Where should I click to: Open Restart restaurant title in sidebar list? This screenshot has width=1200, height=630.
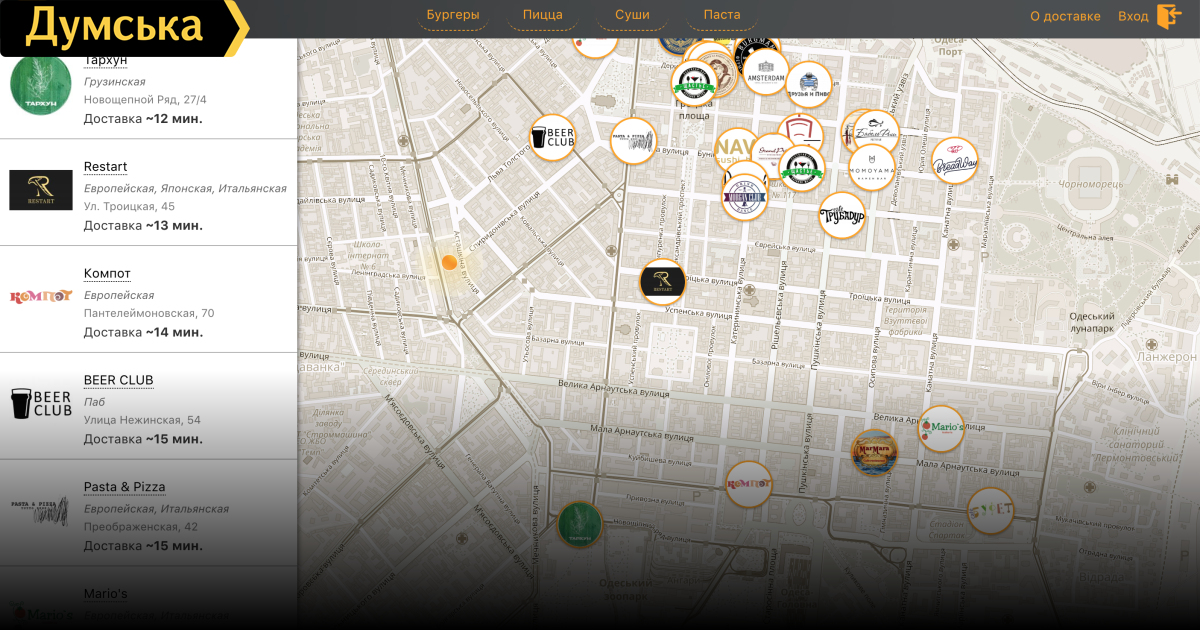tap(105, 167)
